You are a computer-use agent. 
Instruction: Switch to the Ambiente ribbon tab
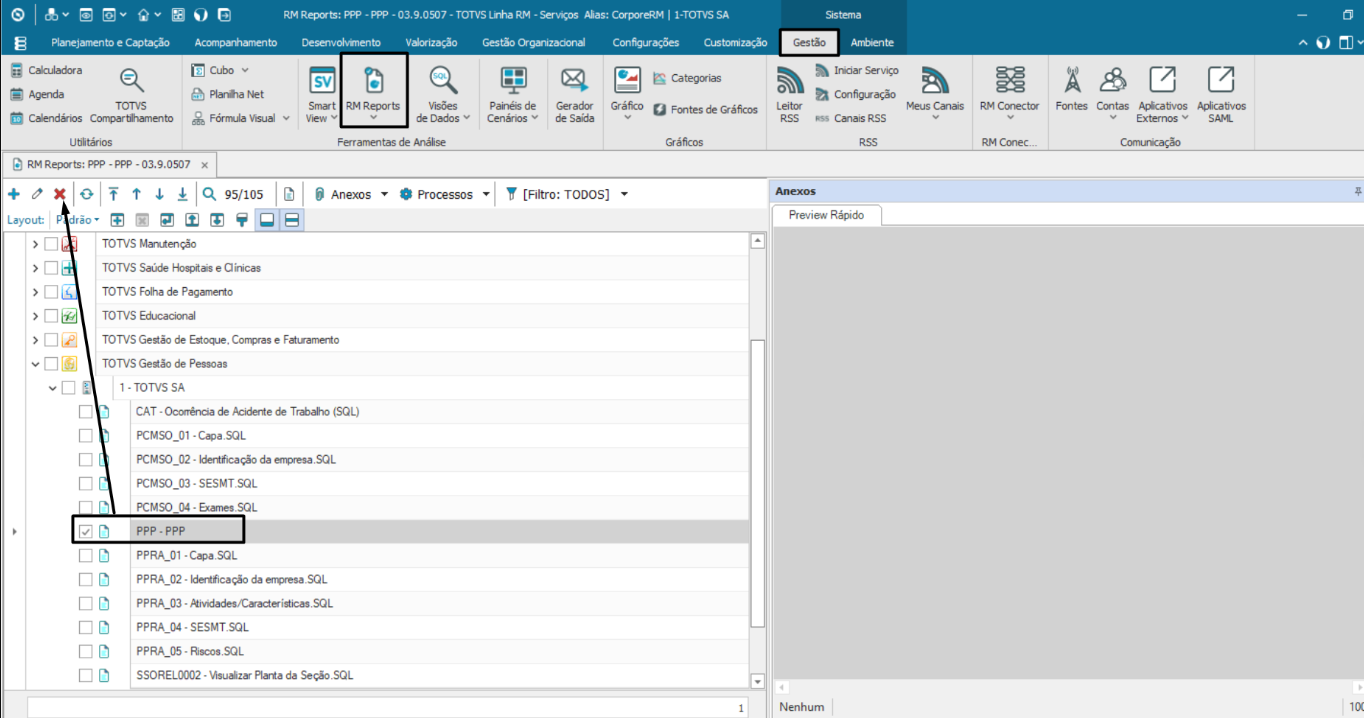[872, 42]
